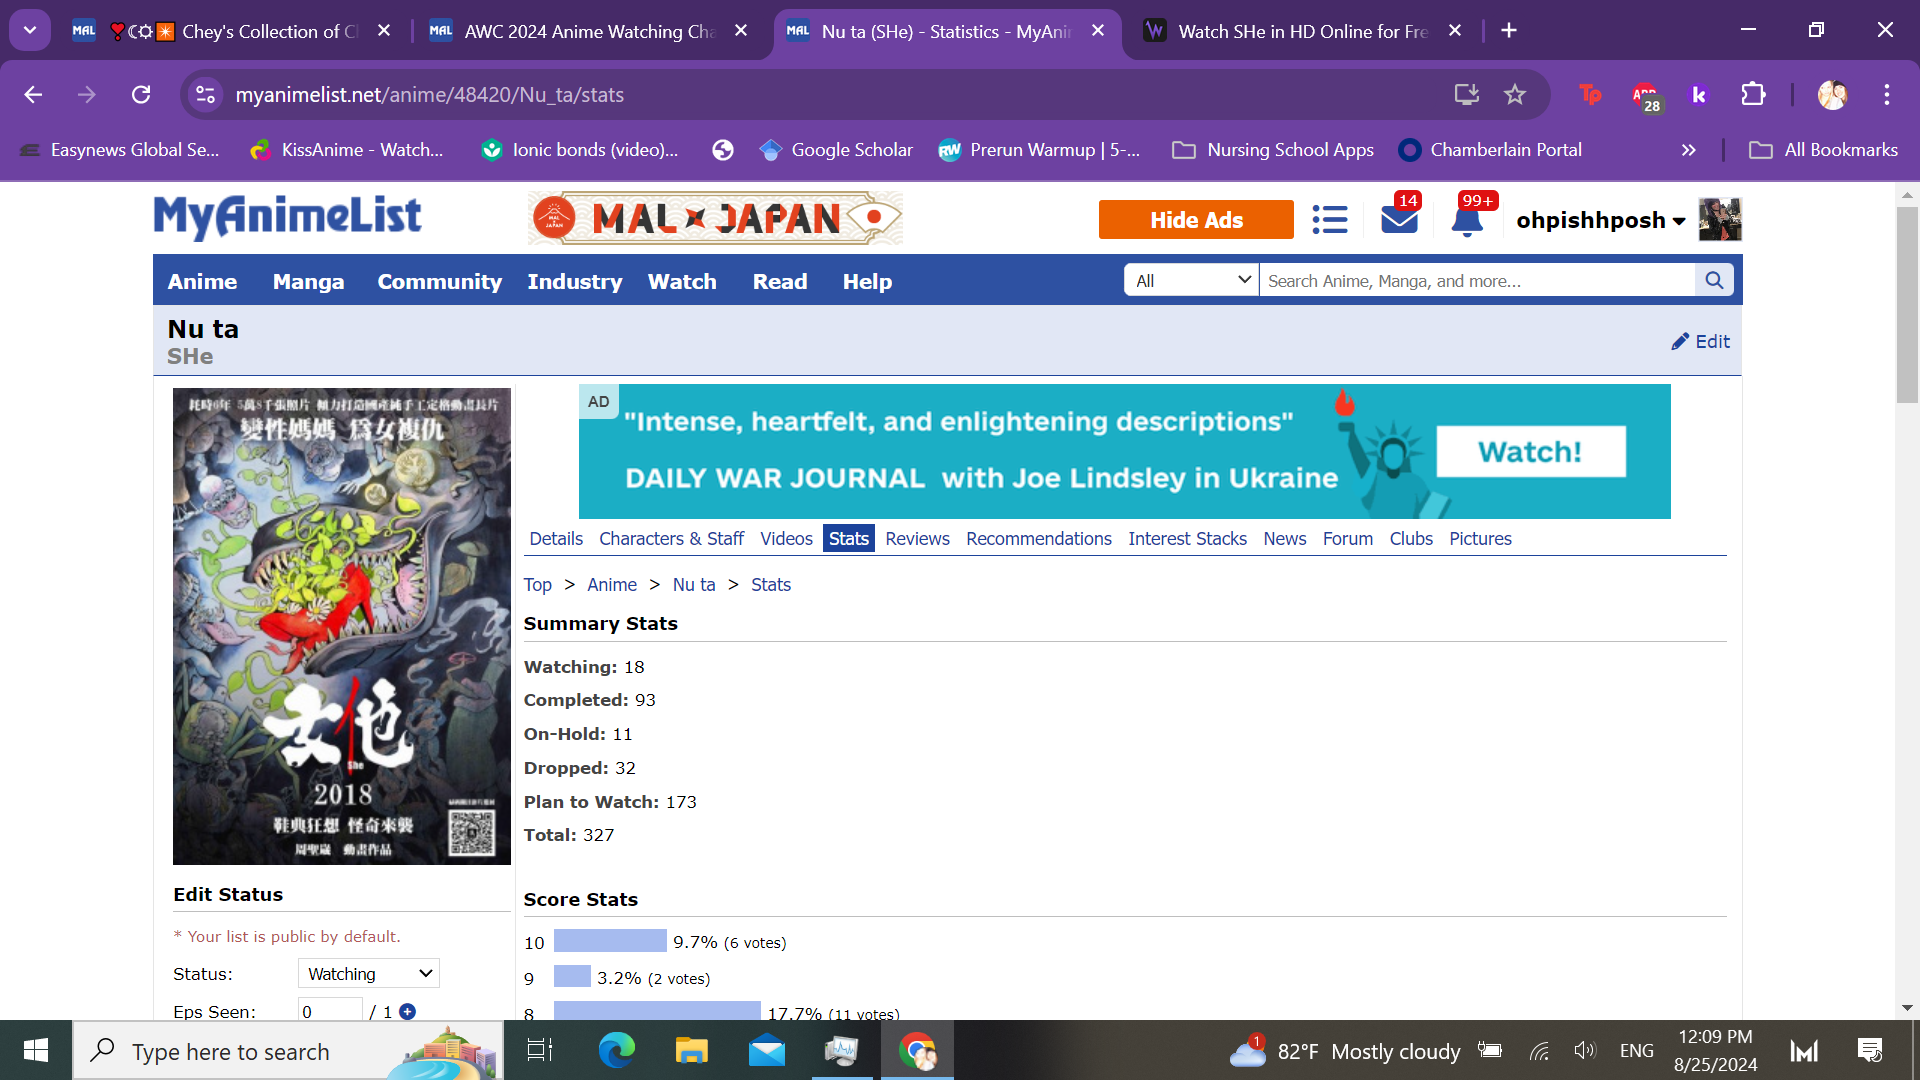Open the Status Watching dropdown
Viewport: 1920px width, 1080px height.
(x=369, y=973)
